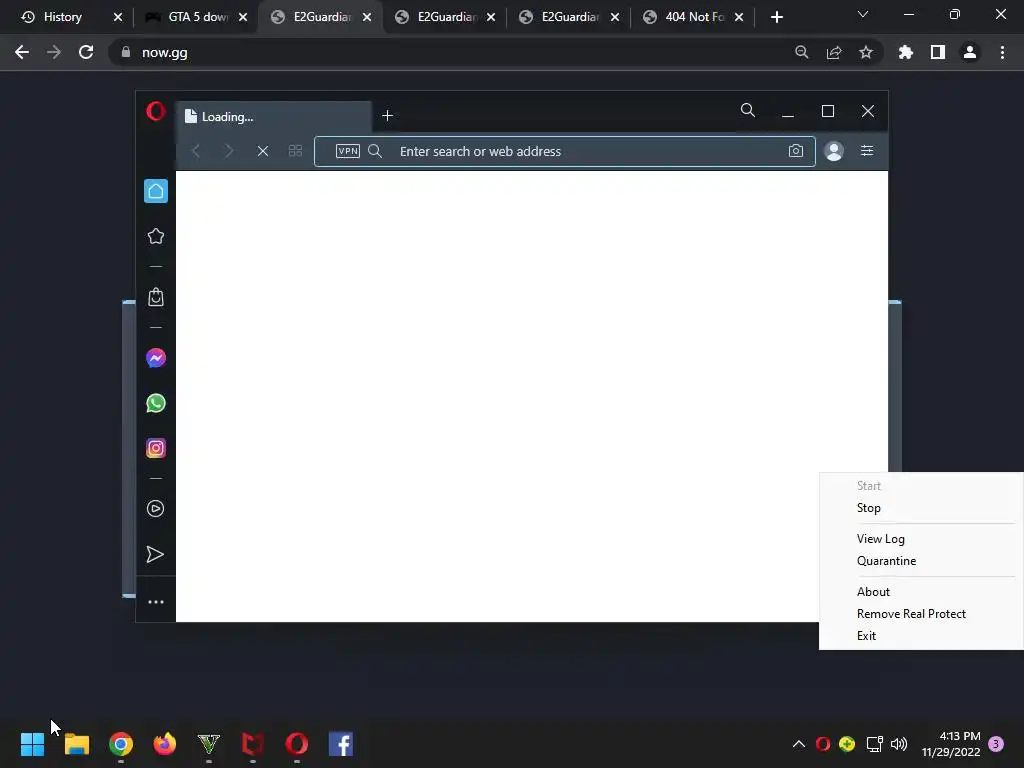
Task: Open notification badge showing 3
Action: tap(996, 744)
